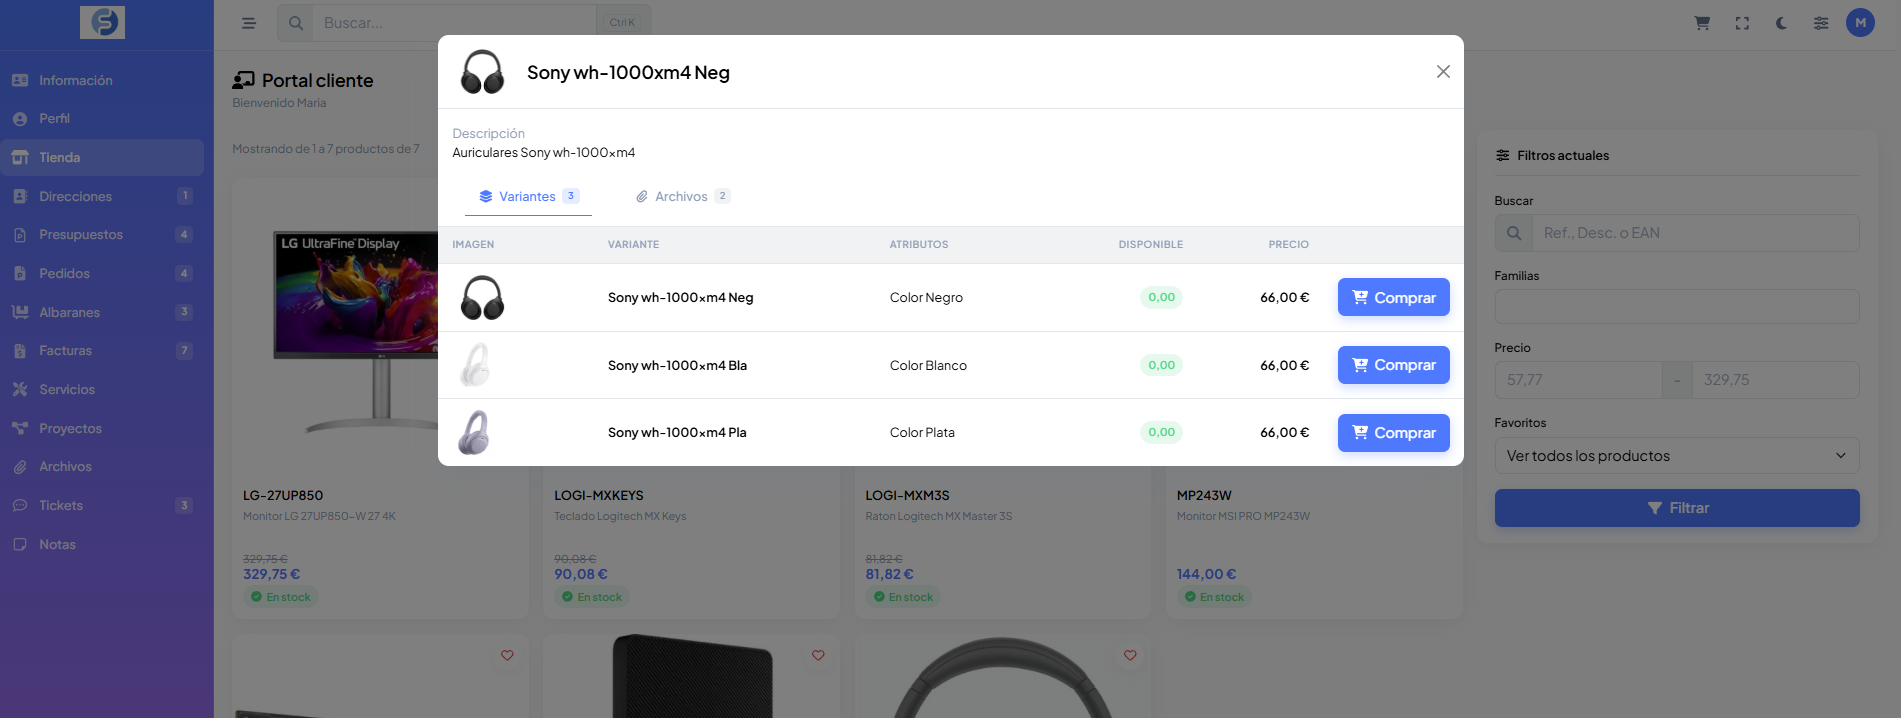Viewport: 1901px width, 718px height.
Task: Click the top Buscar search field
Action: point(455,23)
